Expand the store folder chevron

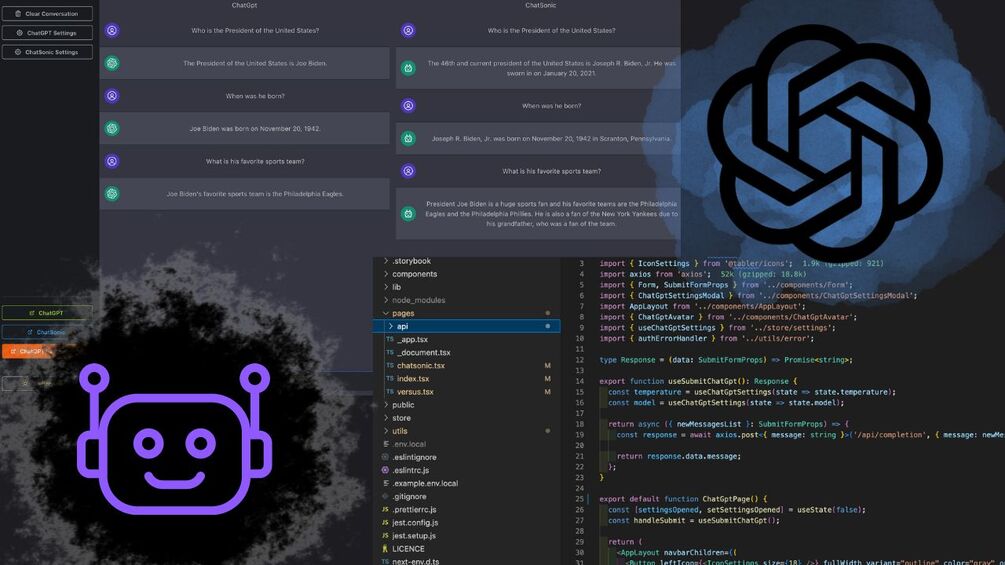point(386,418)
